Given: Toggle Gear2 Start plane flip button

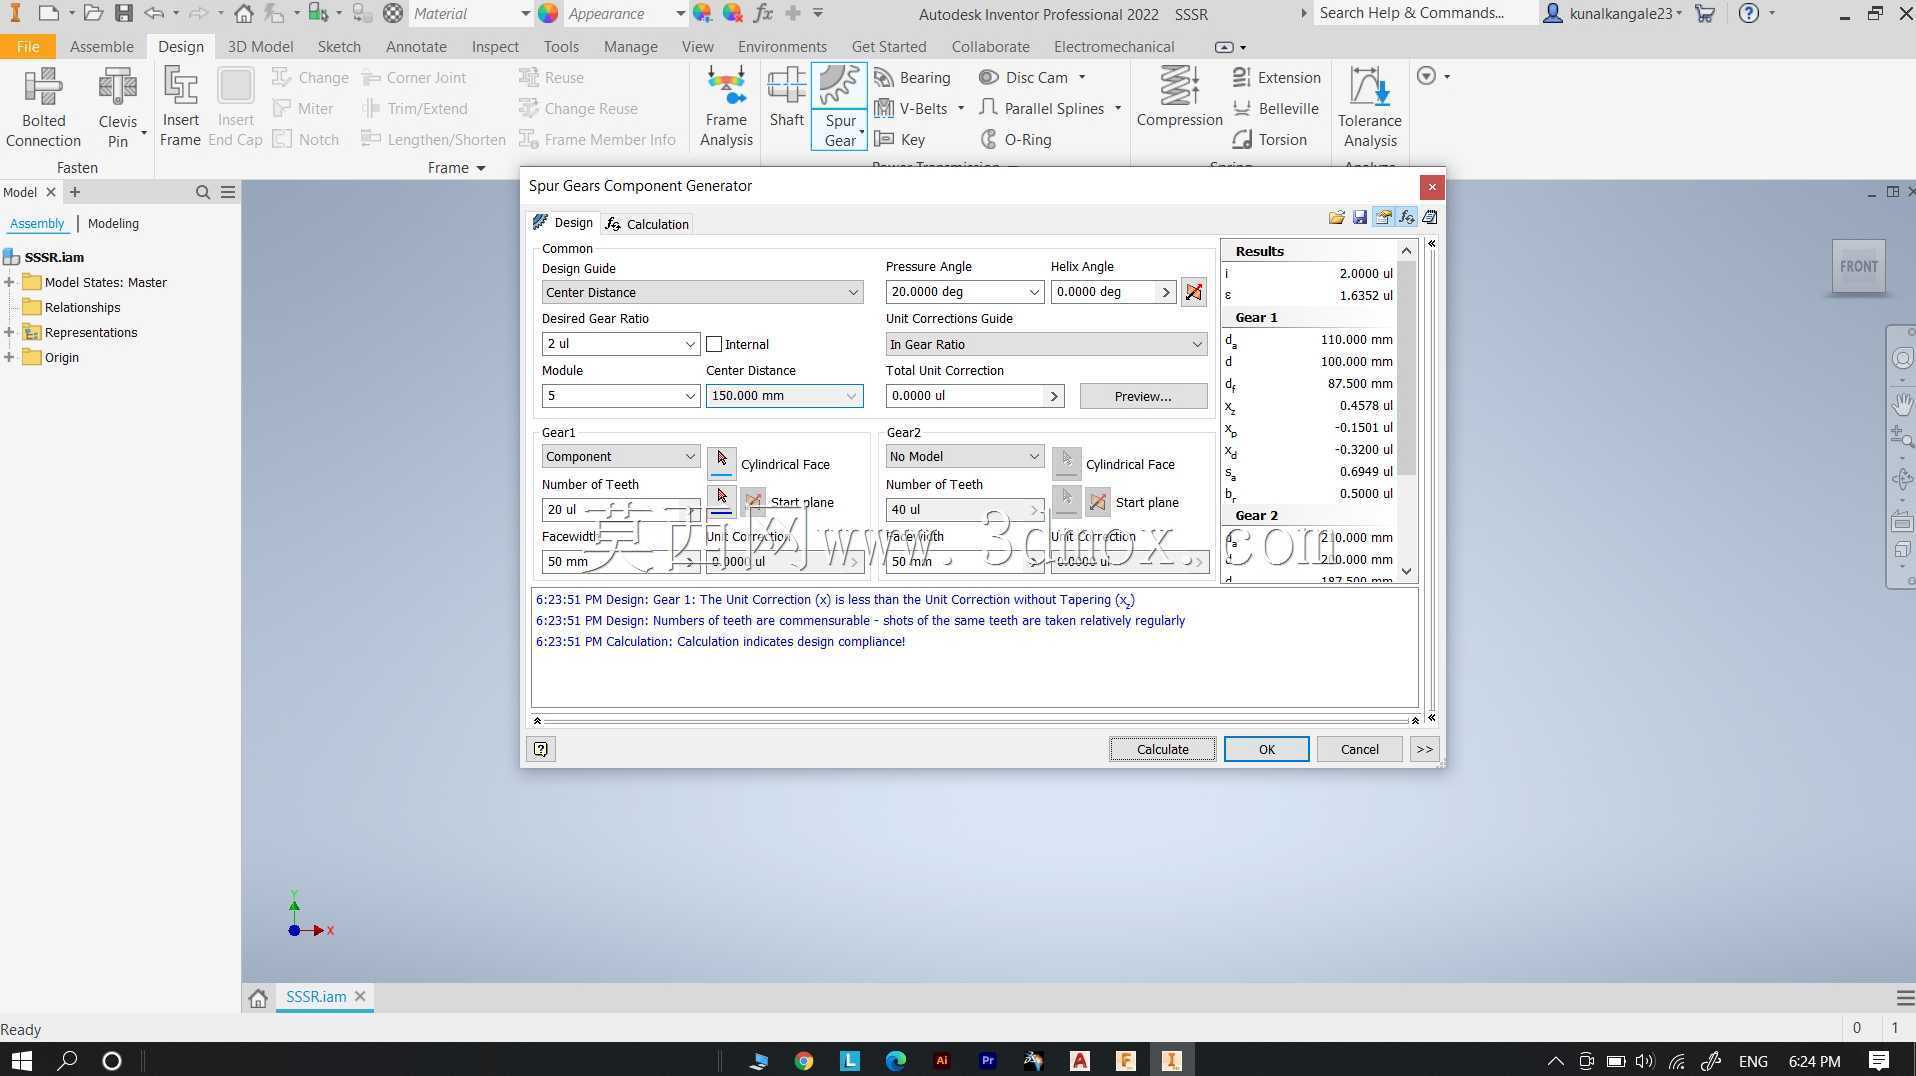Looking at the screenshot, I should click(1098, 502).
